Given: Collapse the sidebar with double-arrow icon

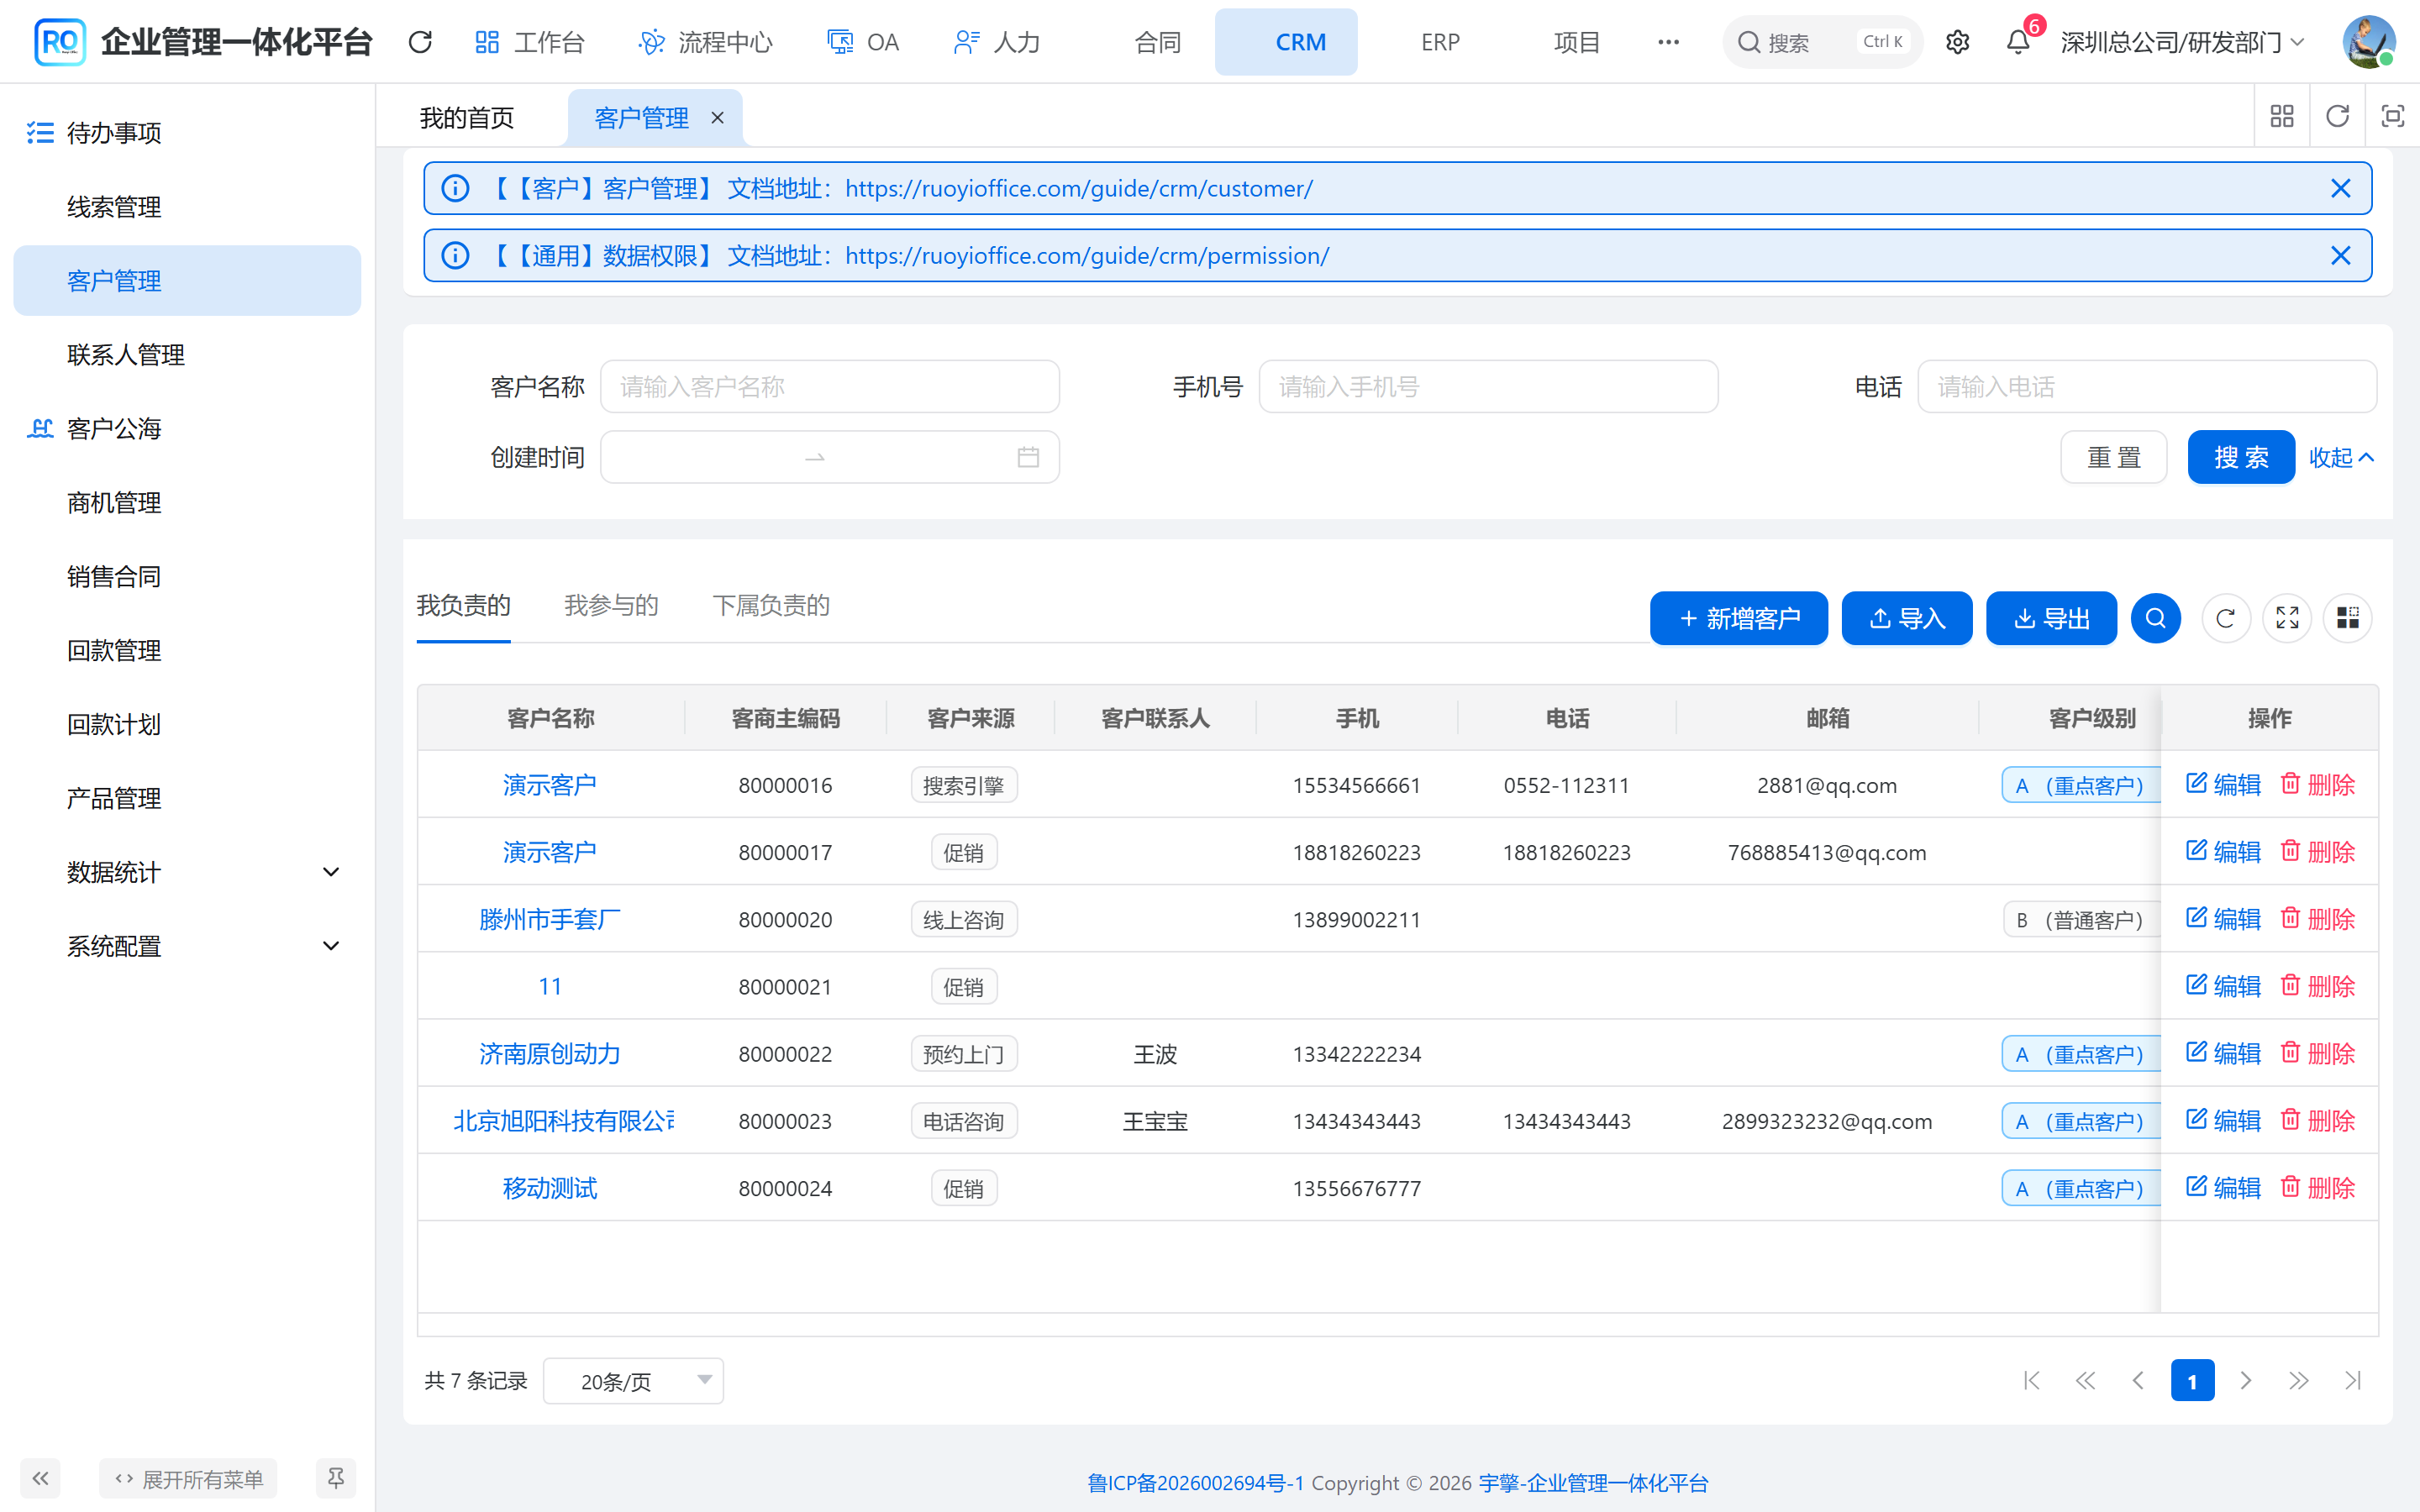Looking at the screenshot, I should click(40, 1478).
